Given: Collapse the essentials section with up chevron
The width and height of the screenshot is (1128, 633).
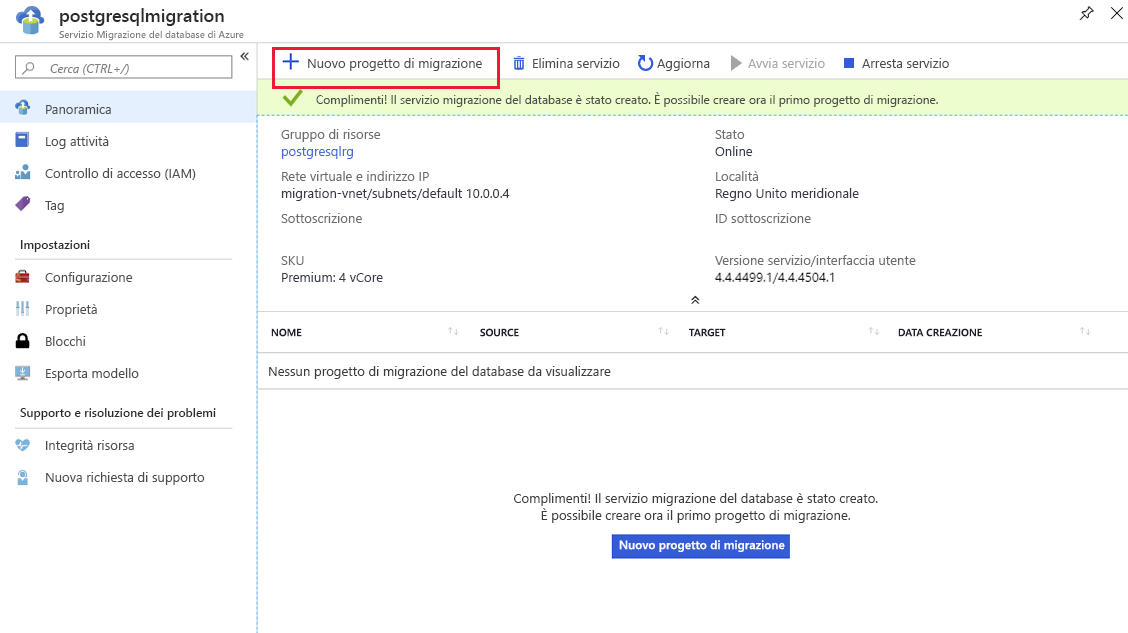Looking at the screenshot, I should (x=695, y=300).
